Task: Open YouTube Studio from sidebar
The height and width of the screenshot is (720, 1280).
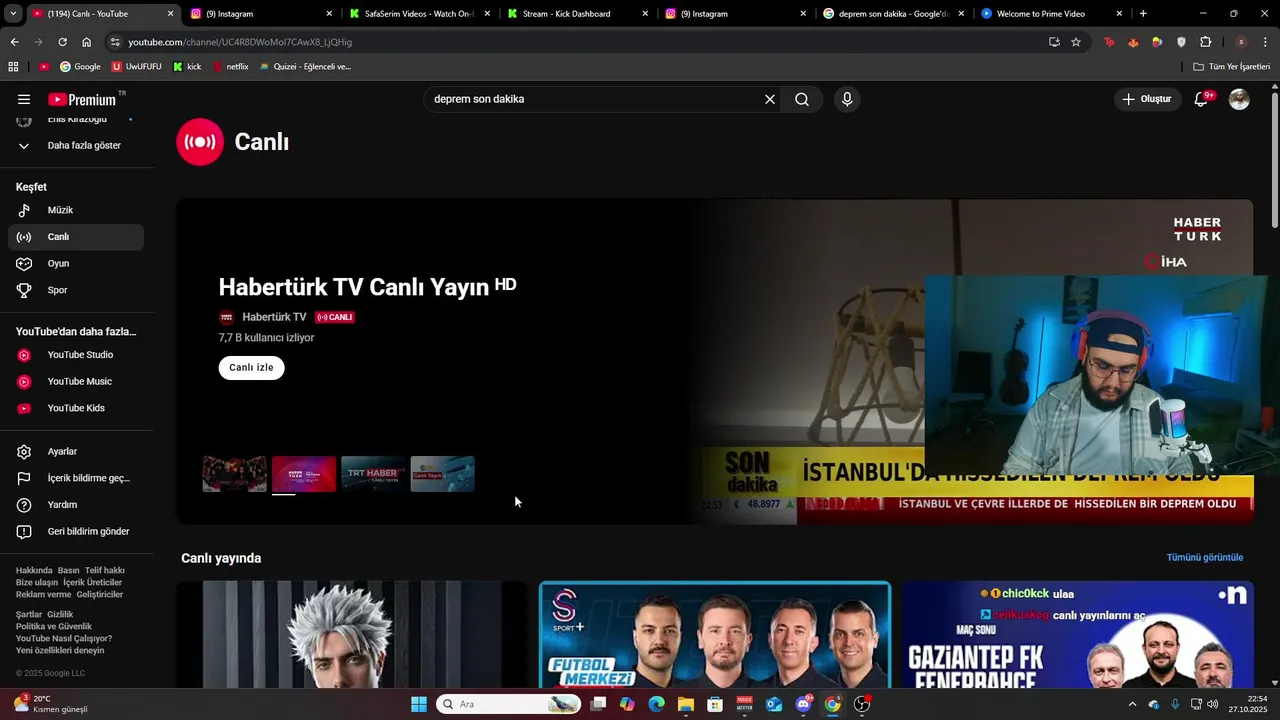Action: pos(76,355)
